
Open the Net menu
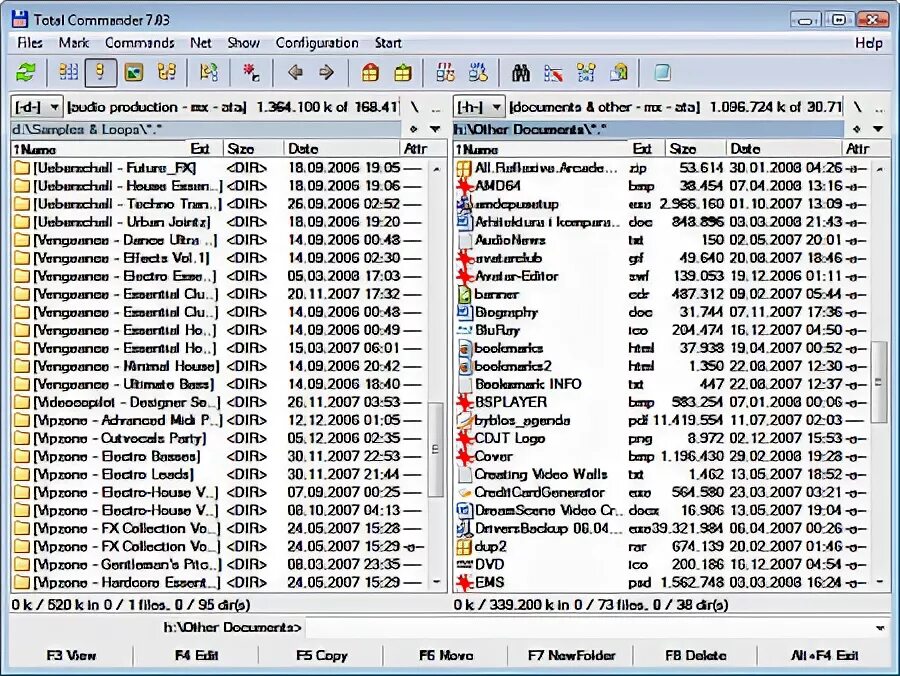click(201, 43)
